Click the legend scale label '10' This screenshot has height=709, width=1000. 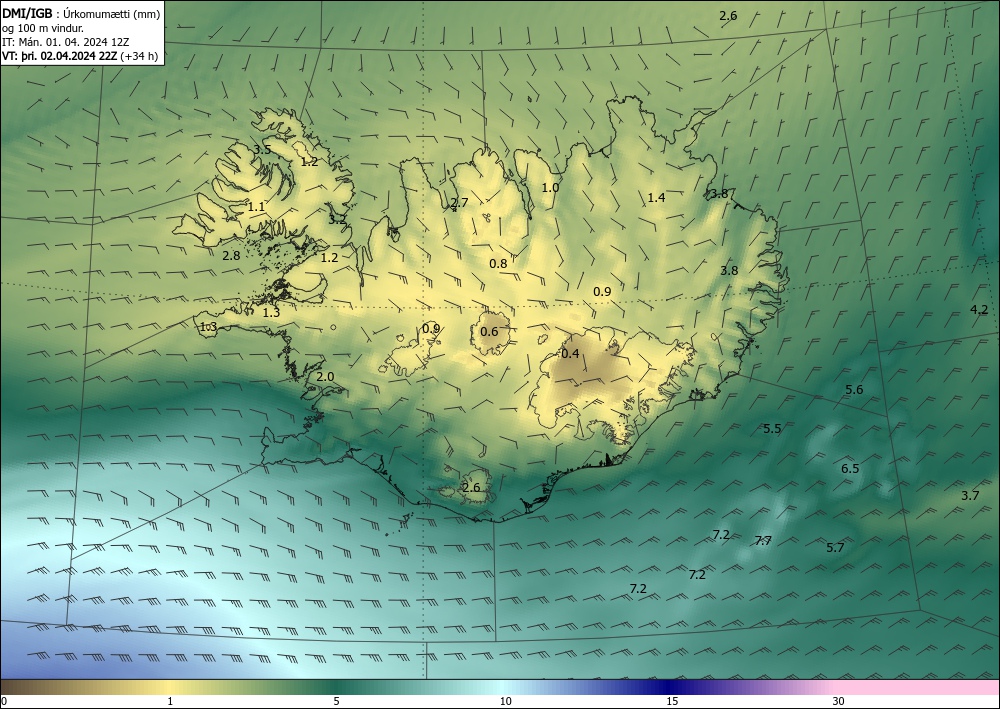click(x=505, y=702)
